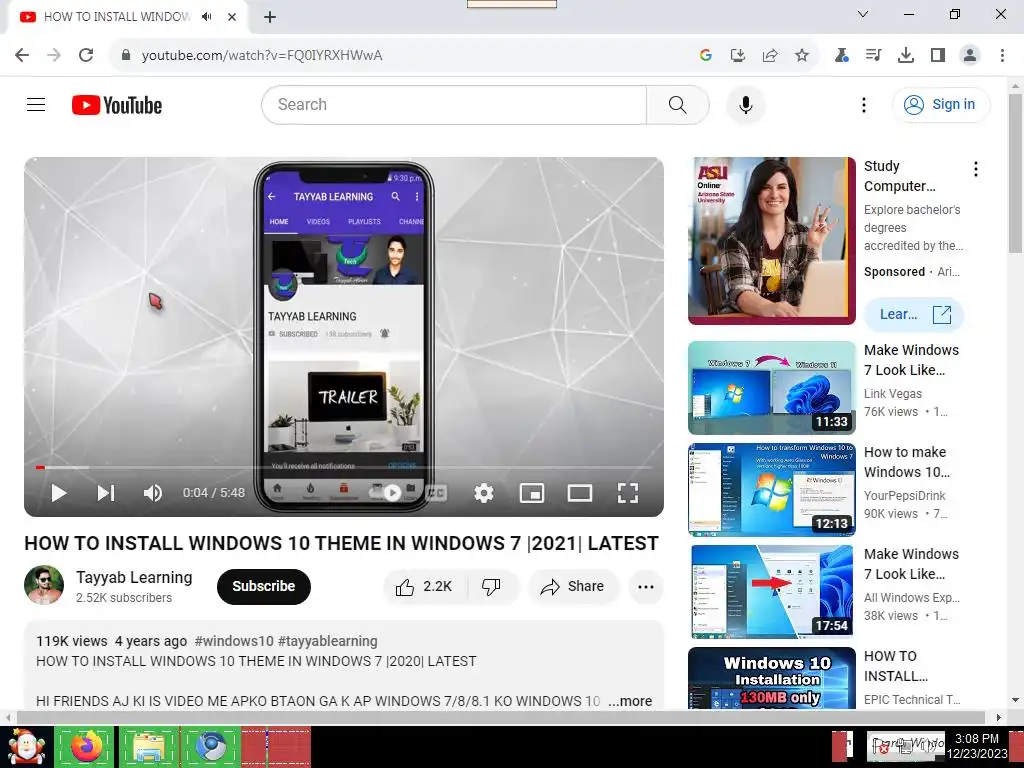Open the Santa Start button
The width and height of the screenshot is (1024, 768).
pos(25,746)
